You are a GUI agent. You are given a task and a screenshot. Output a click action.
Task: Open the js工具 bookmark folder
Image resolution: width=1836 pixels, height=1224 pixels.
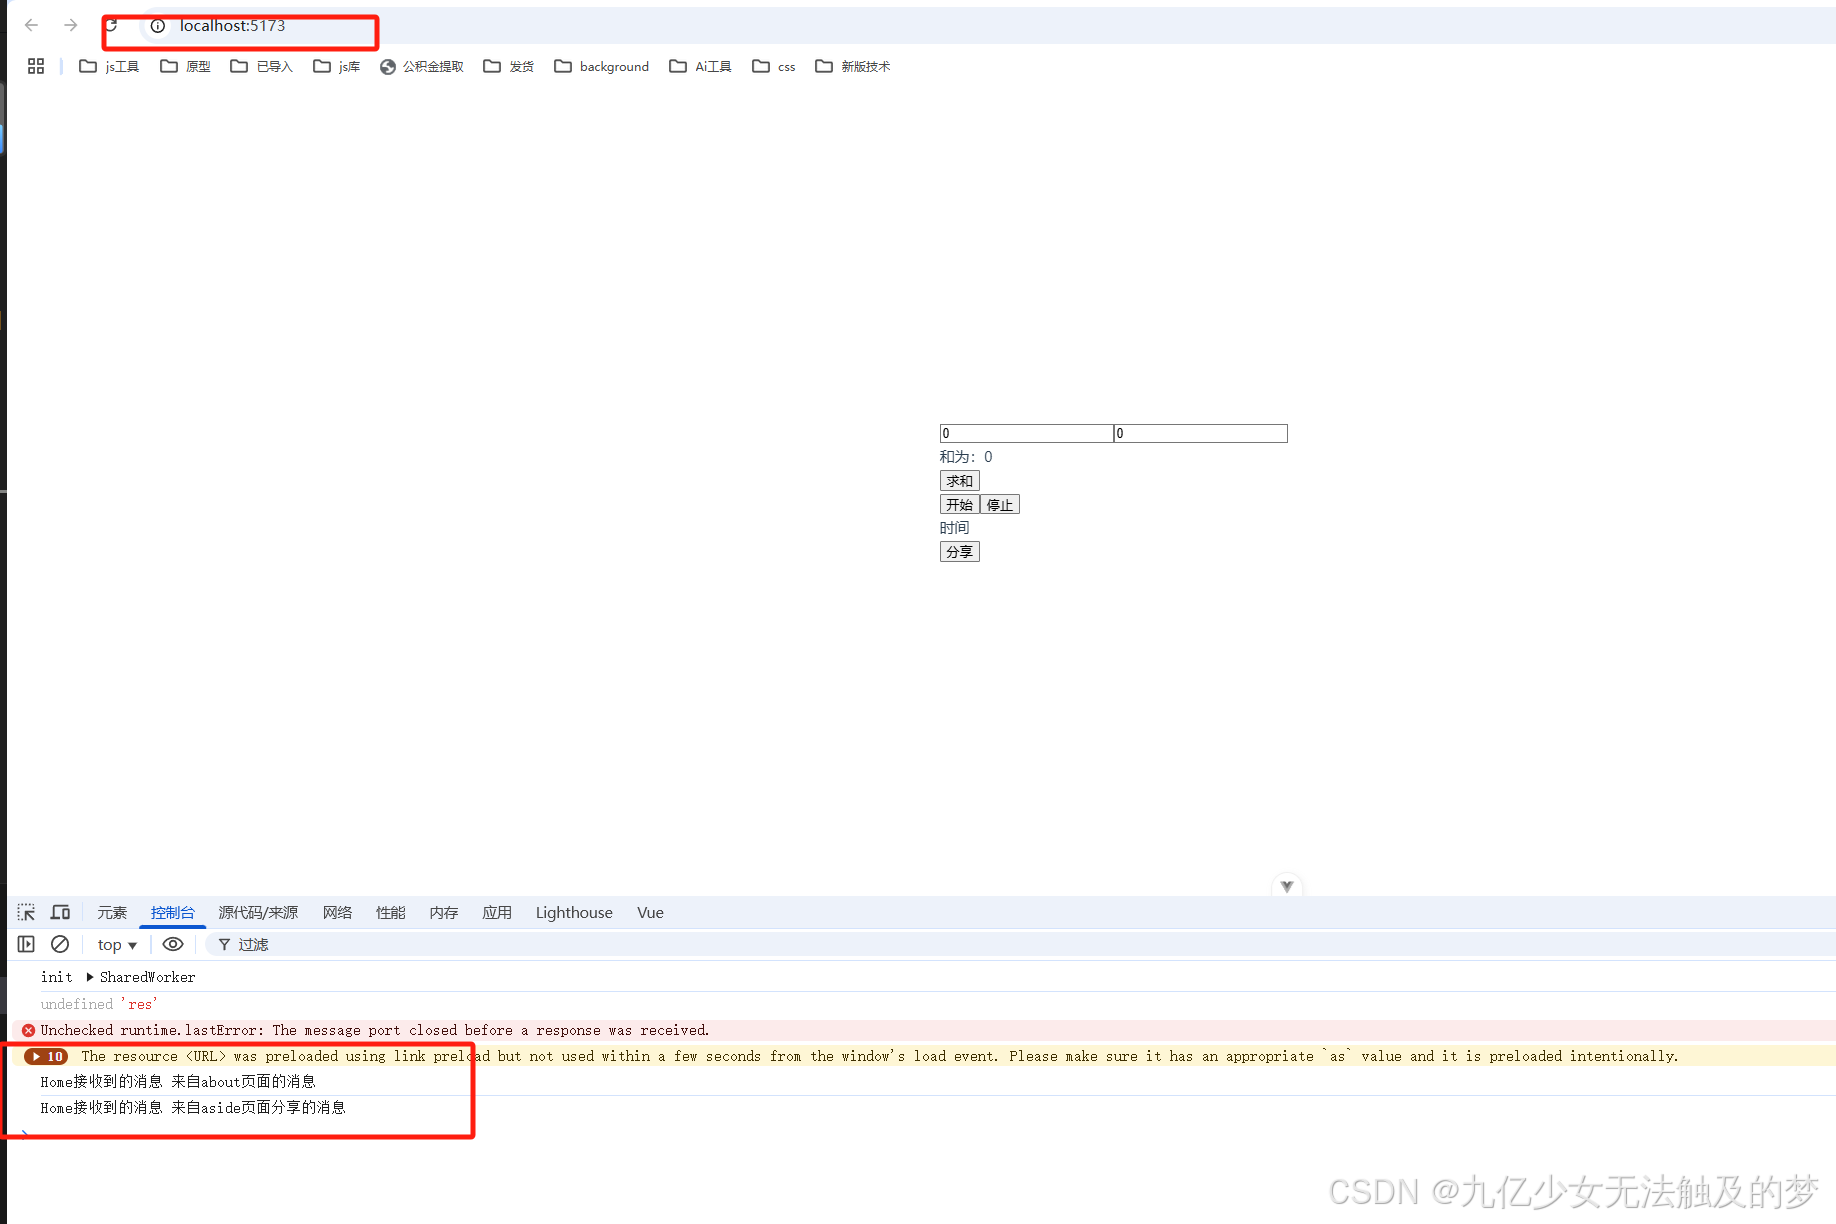click(x=109, y=66)
